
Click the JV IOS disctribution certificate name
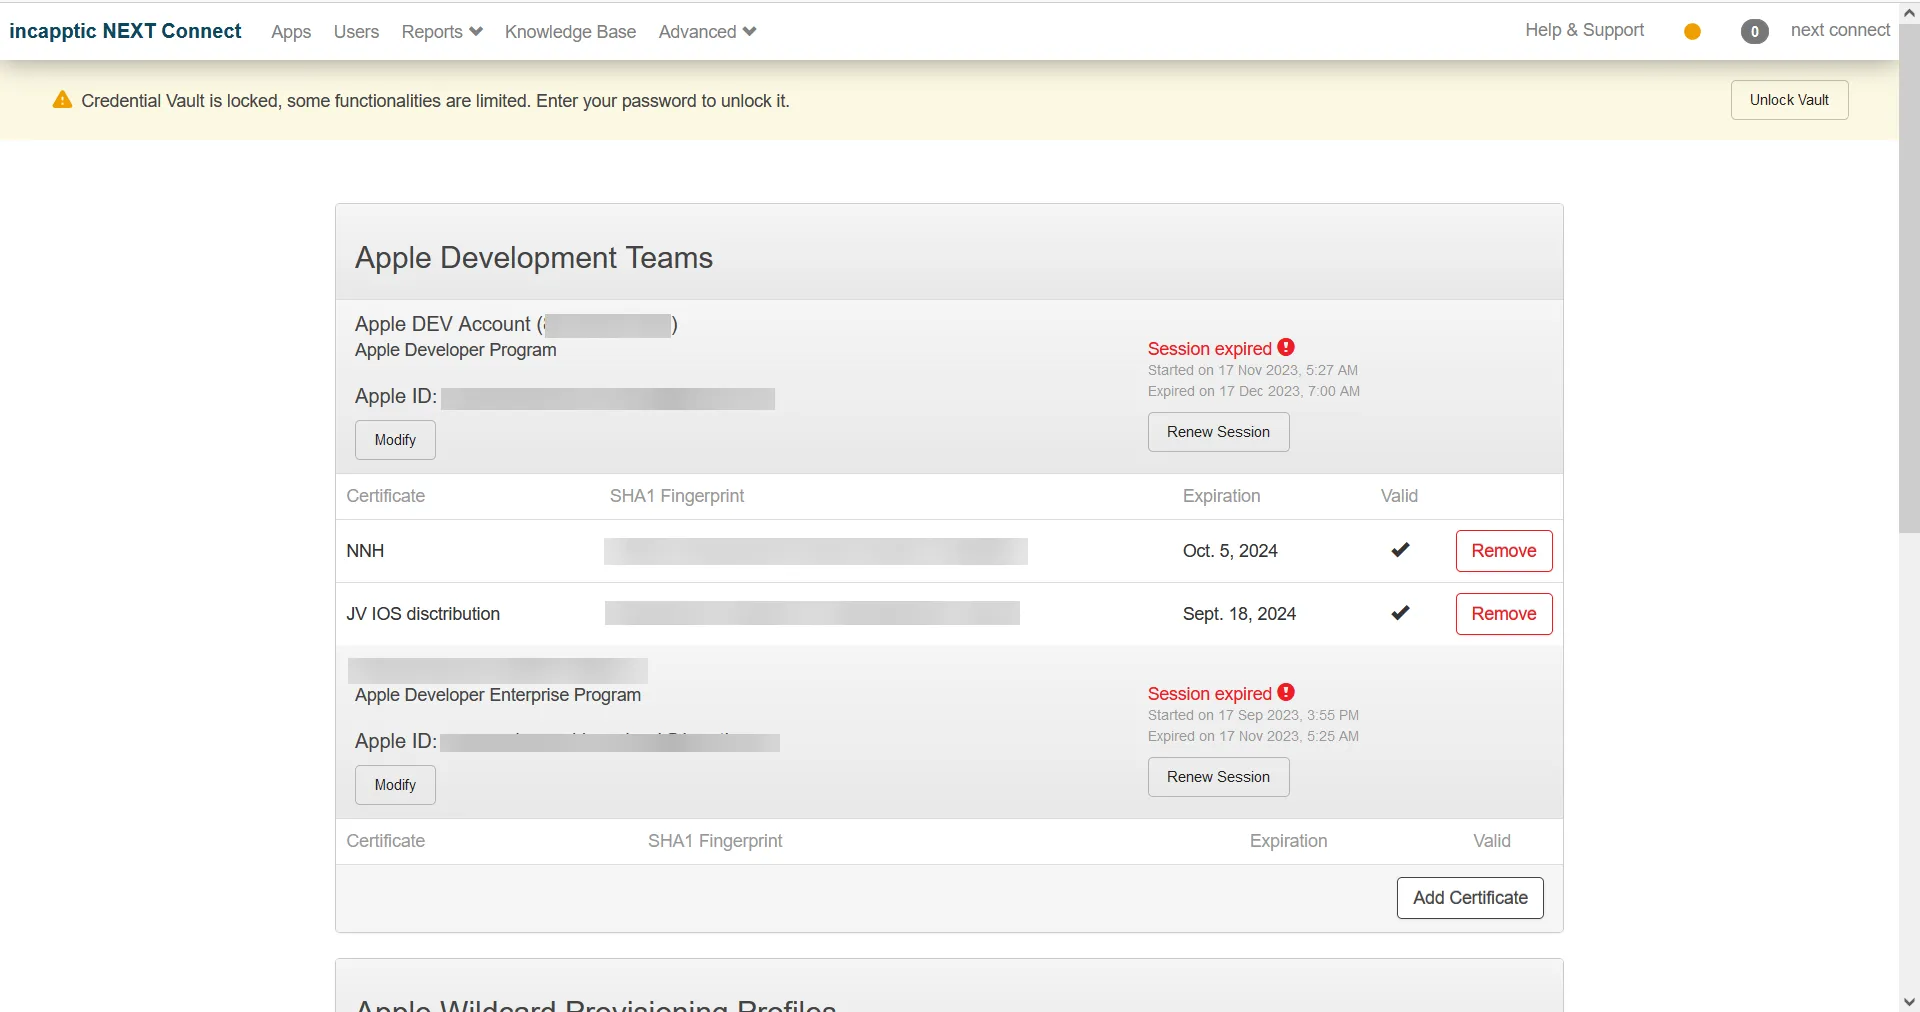[423, 614]
